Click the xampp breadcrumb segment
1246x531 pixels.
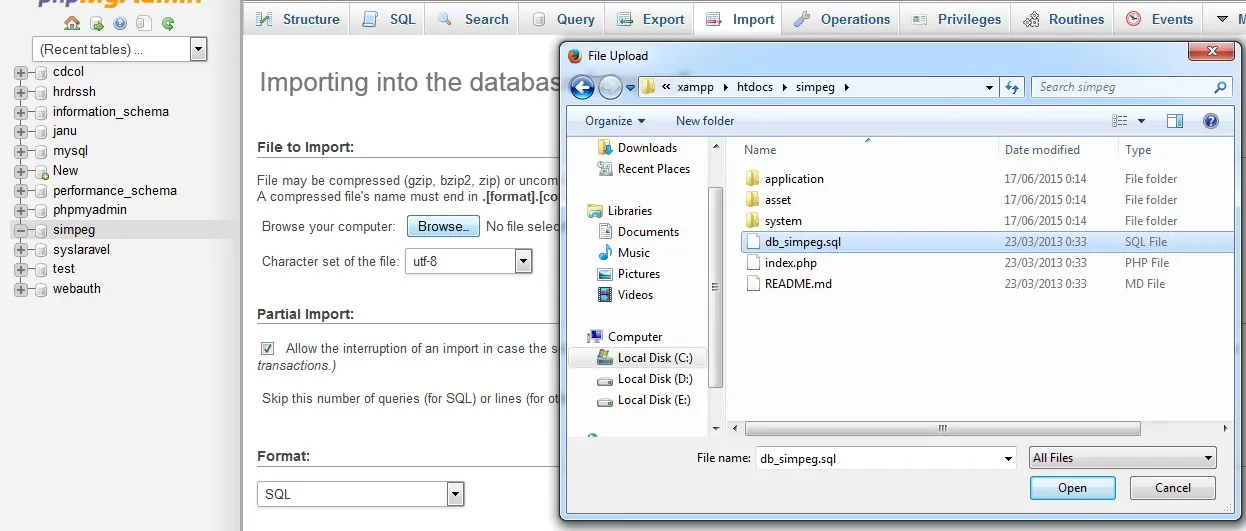(x=695, y=87)
